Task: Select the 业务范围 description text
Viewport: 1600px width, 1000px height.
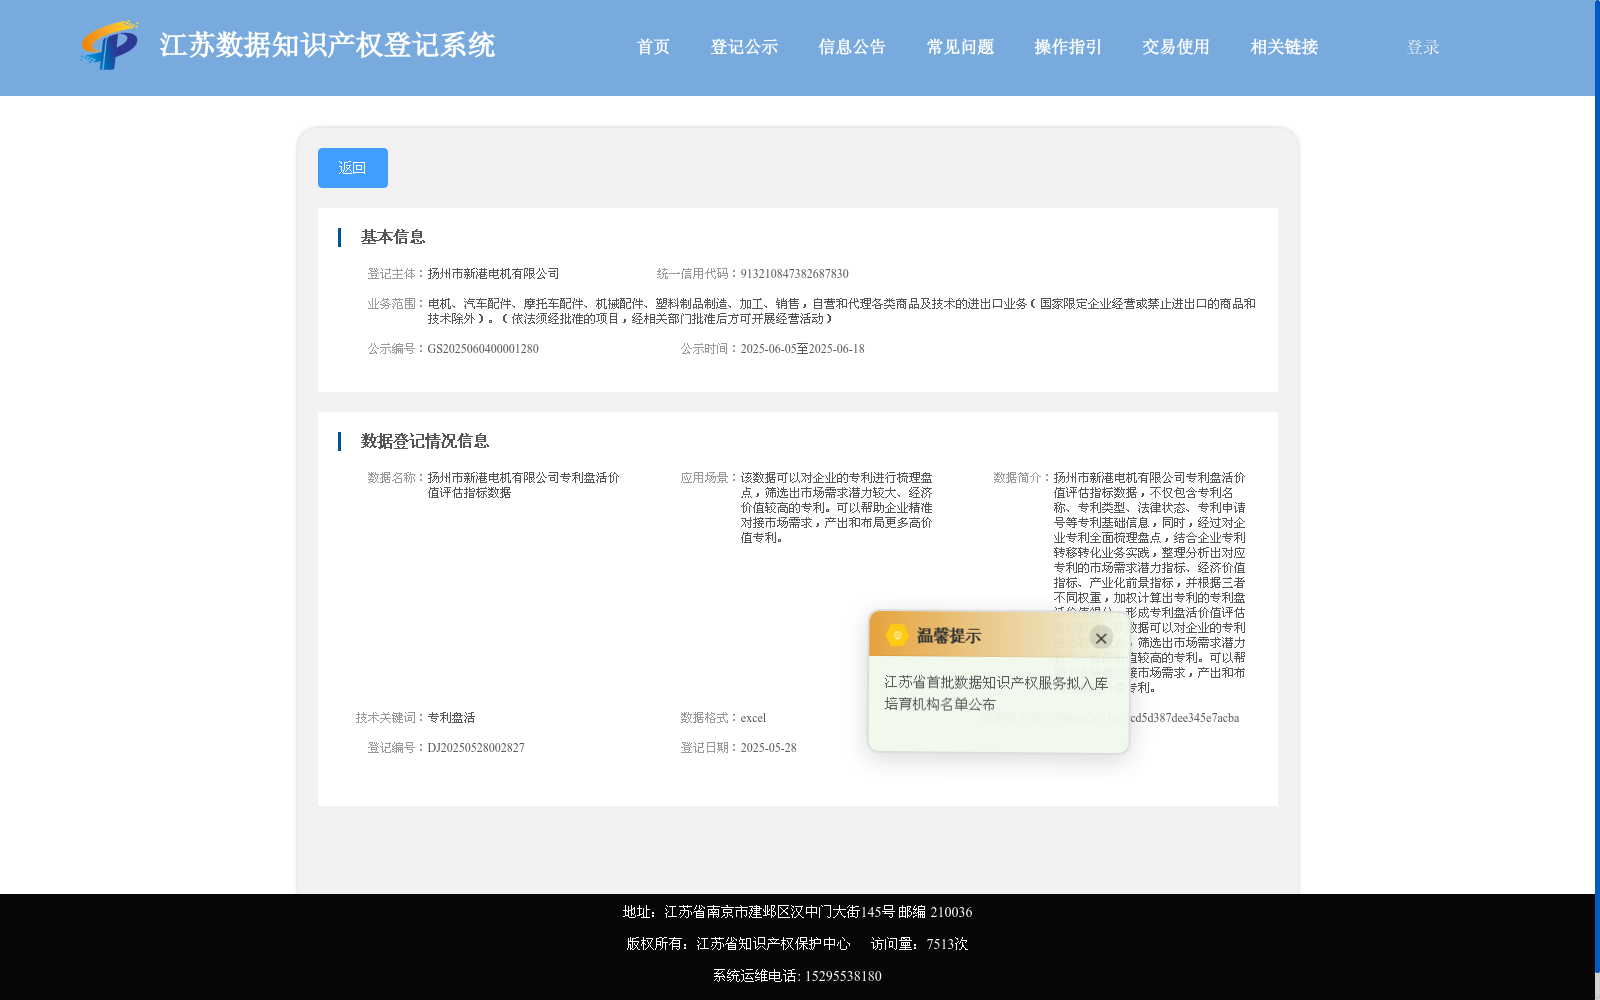Action: 841,311
